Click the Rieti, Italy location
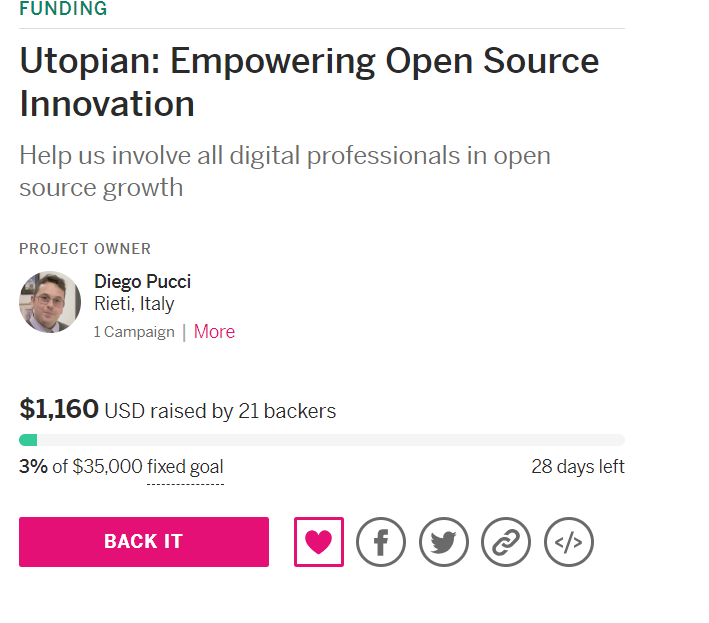Screen dimensions: 709x623 134,304
